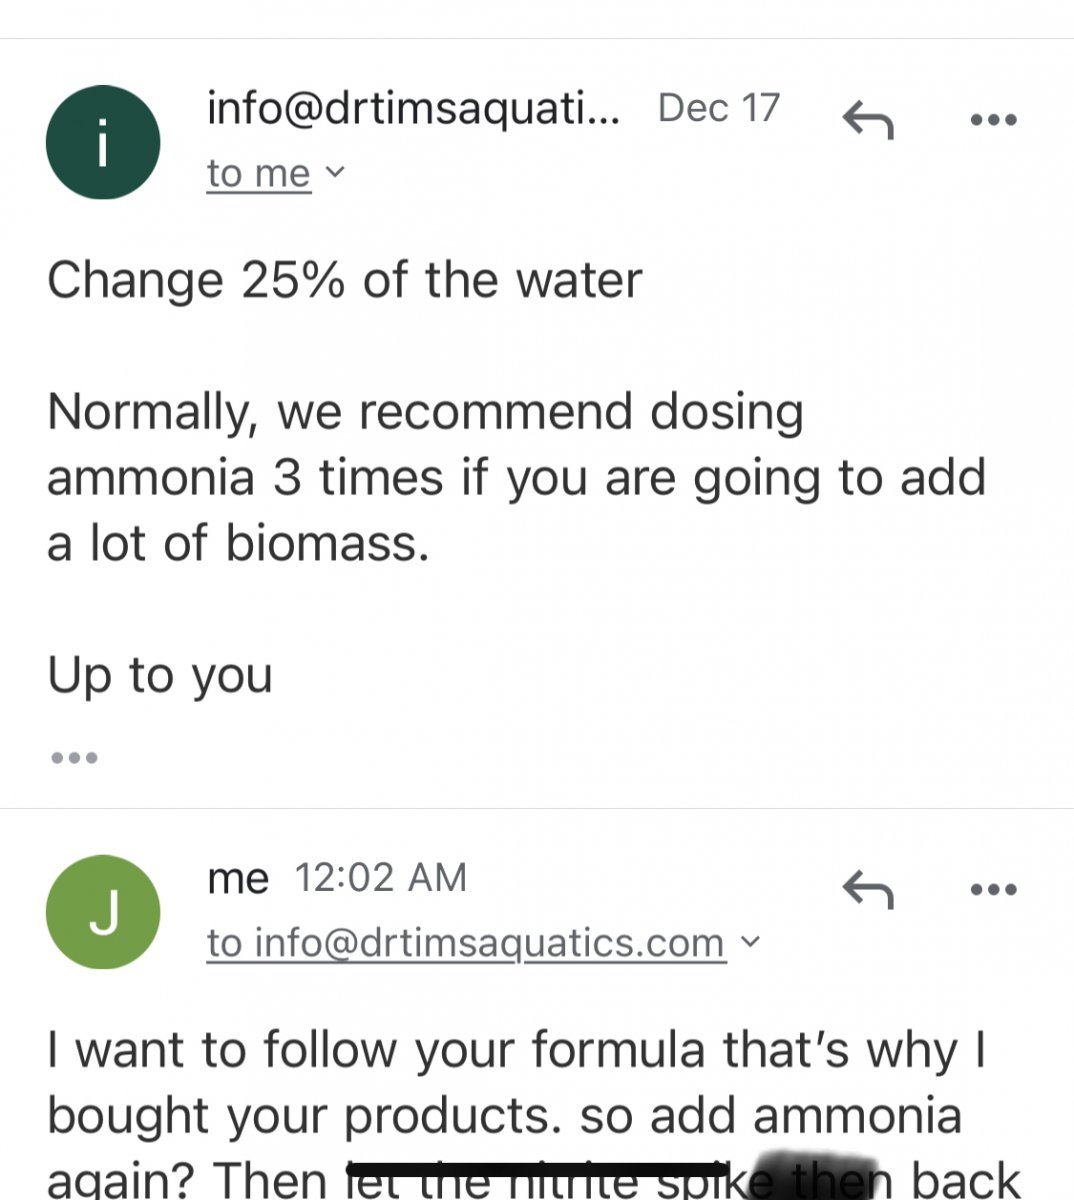Tap sender name info@drtimsaquati...
The image size is (1074, 1200).
[x=412, y=108]
